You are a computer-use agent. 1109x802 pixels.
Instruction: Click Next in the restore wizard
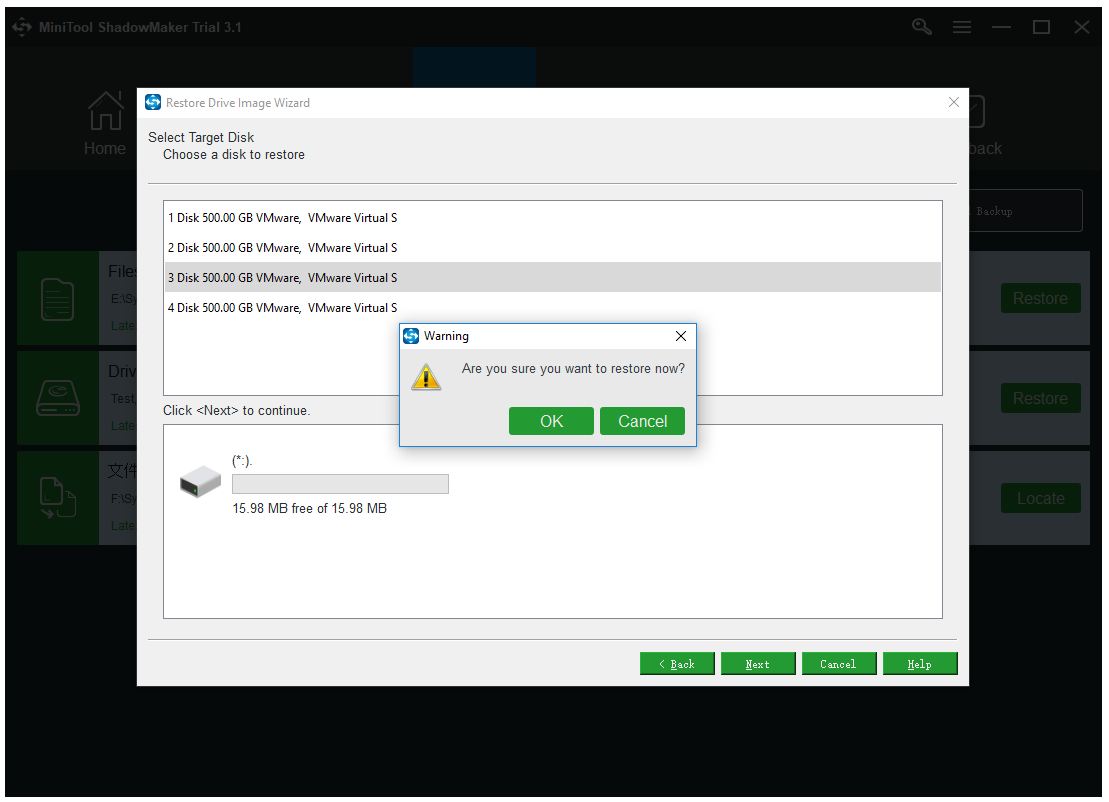point(757,664)
